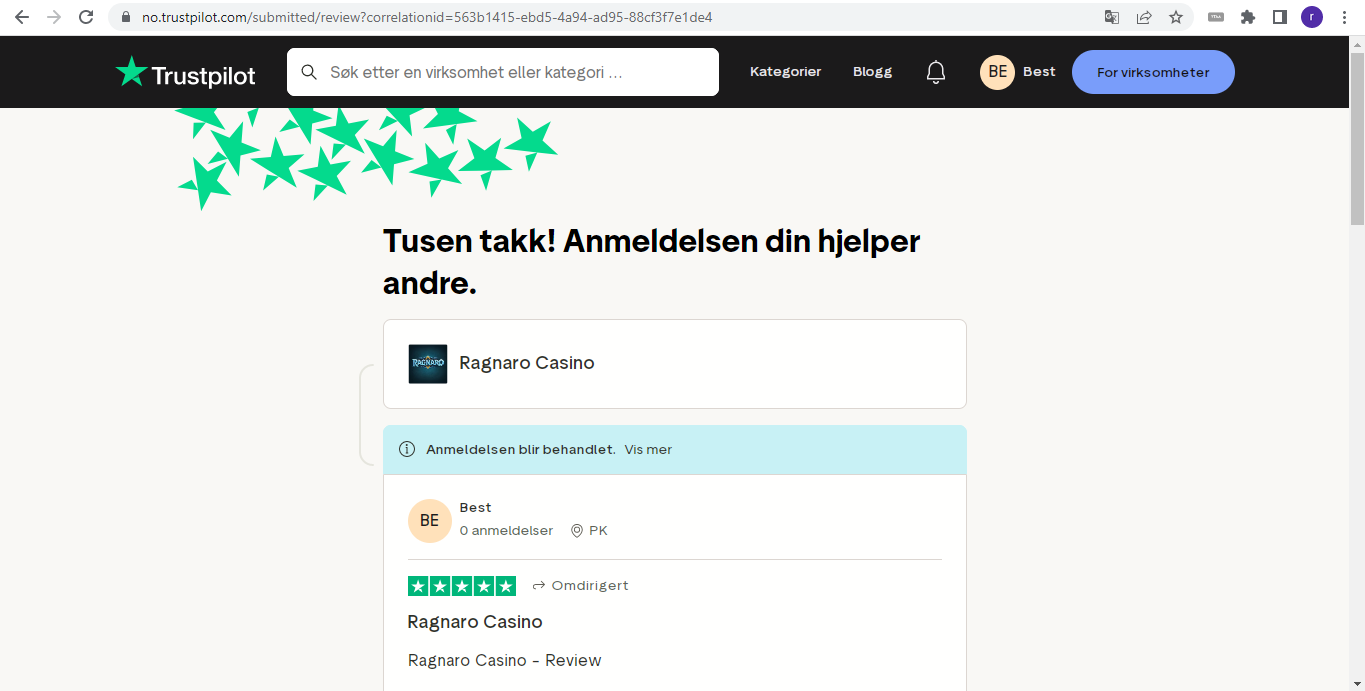Open the Blogg link
Viewport: 1365px width, 691px height.
point(873,72)
